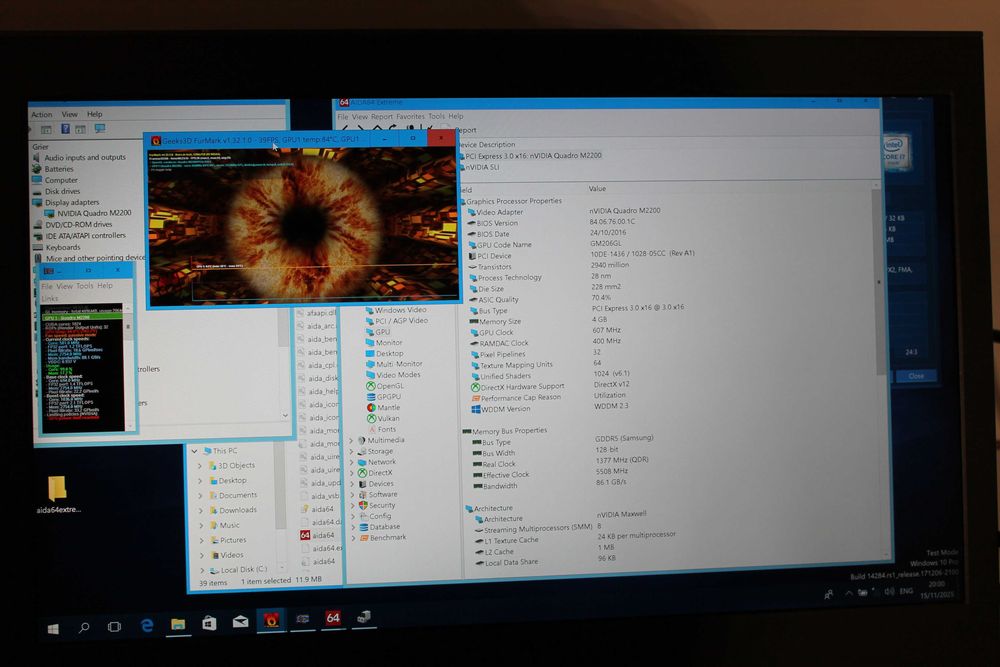Switch to Device Manager taskbar button
The width and height of the screenshot is (1000, 667).
click(x=364, y=617)
